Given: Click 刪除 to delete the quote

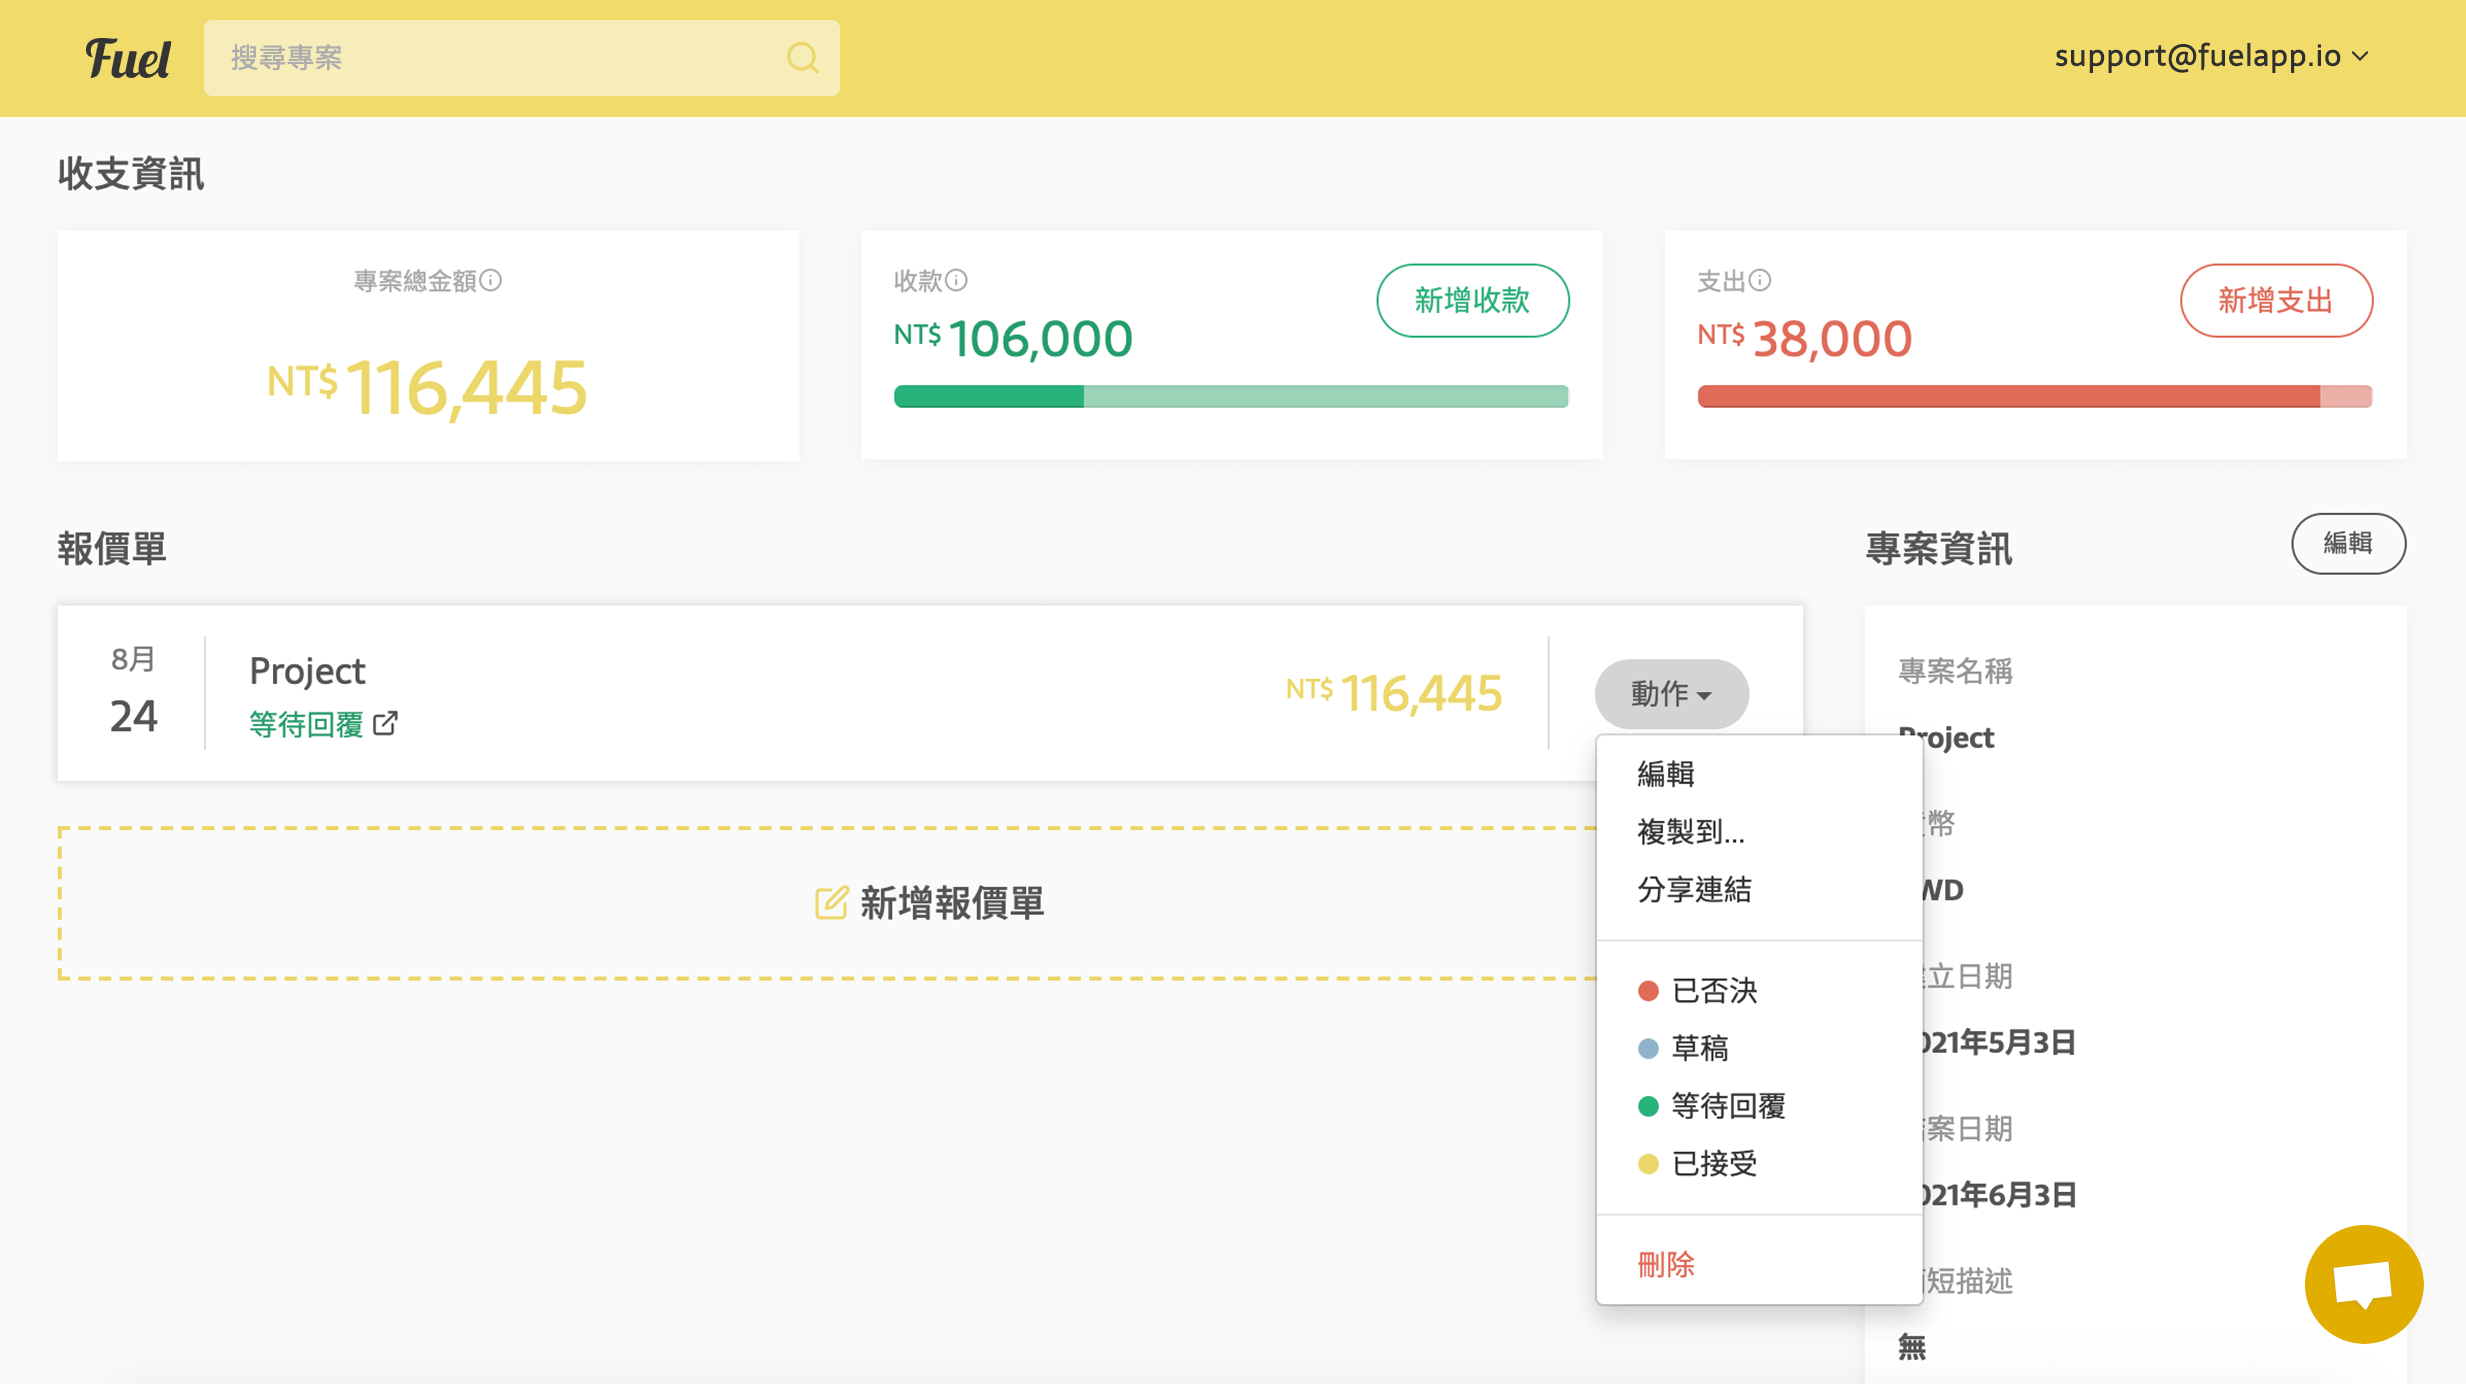Looking at the screenshot, I should click(1665, 1263).
